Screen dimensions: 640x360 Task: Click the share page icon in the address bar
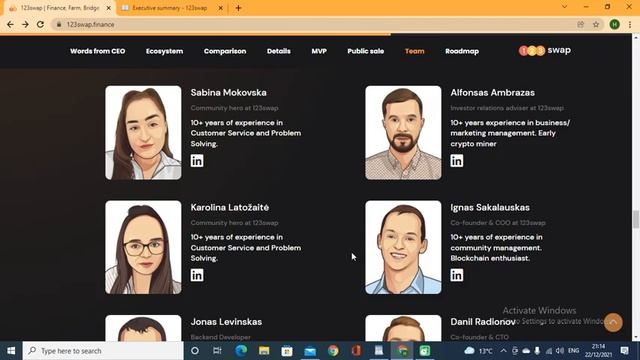[580, 24]
